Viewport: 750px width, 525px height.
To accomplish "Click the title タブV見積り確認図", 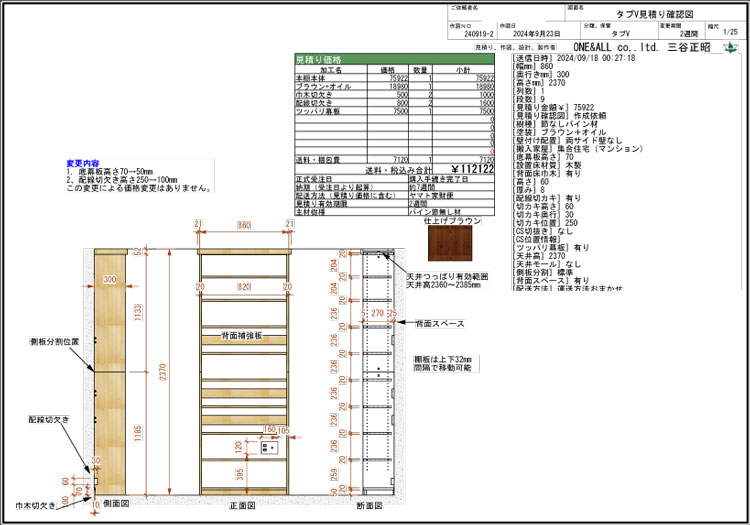I will pos(654,14).
